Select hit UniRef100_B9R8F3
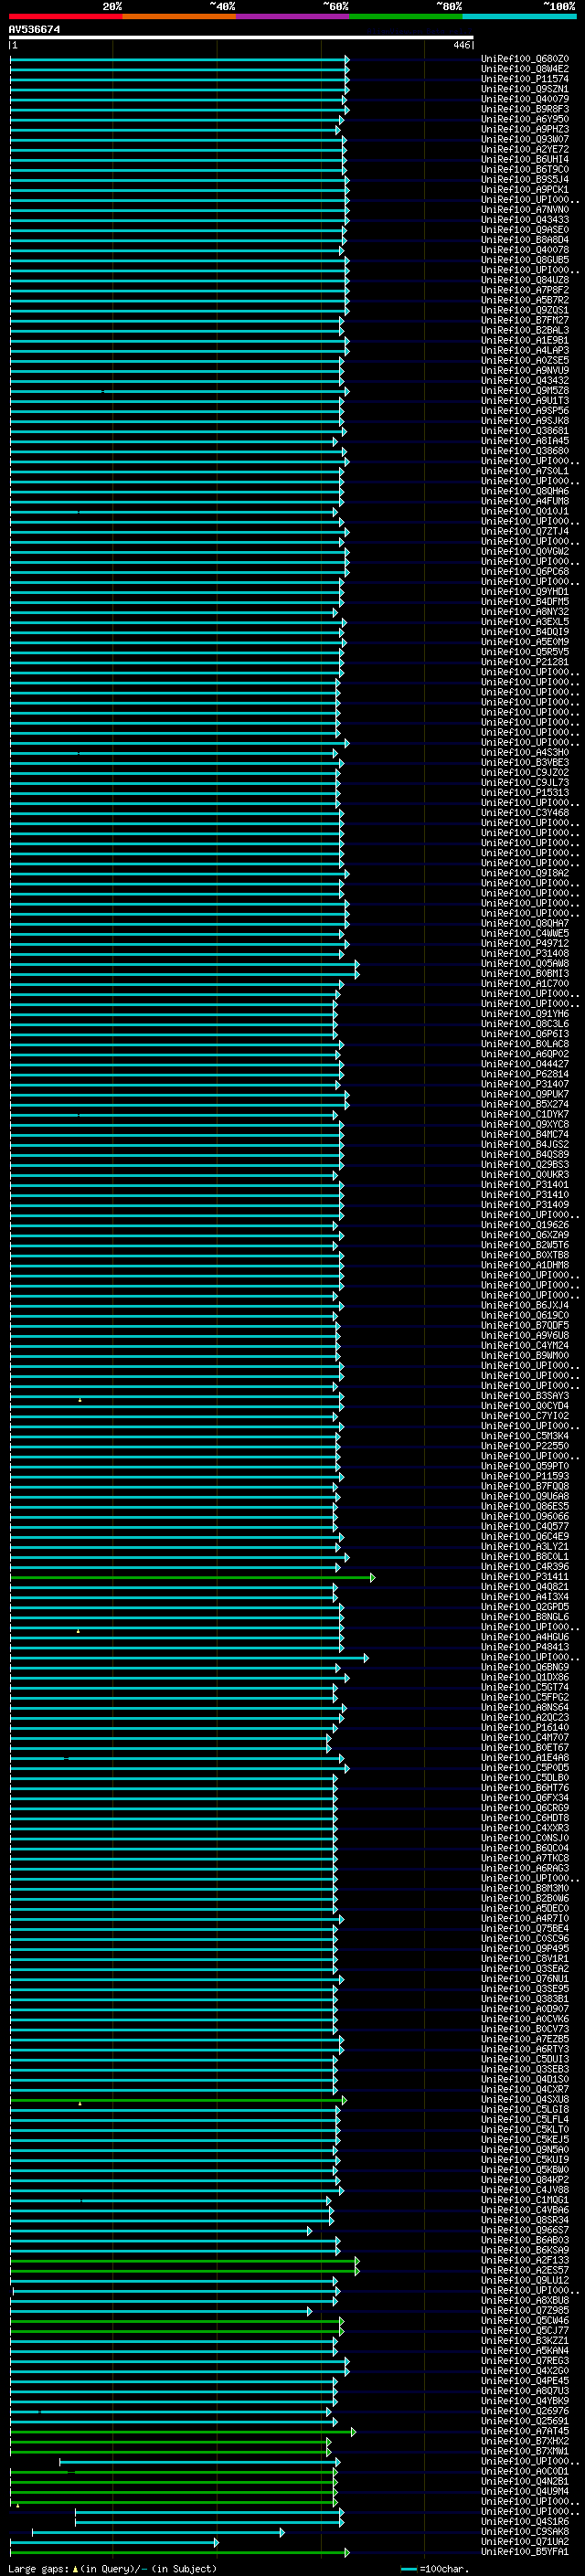 tap(525, 109)
